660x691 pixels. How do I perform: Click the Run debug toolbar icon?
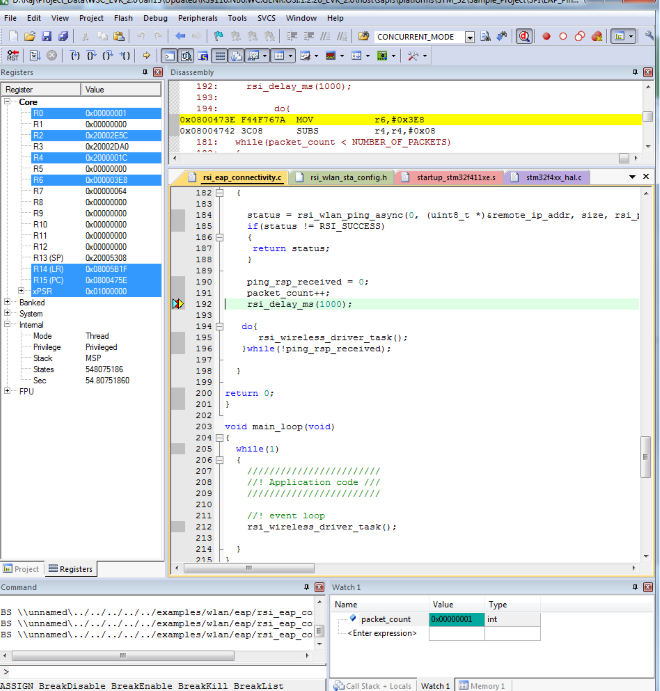(34, 56)
